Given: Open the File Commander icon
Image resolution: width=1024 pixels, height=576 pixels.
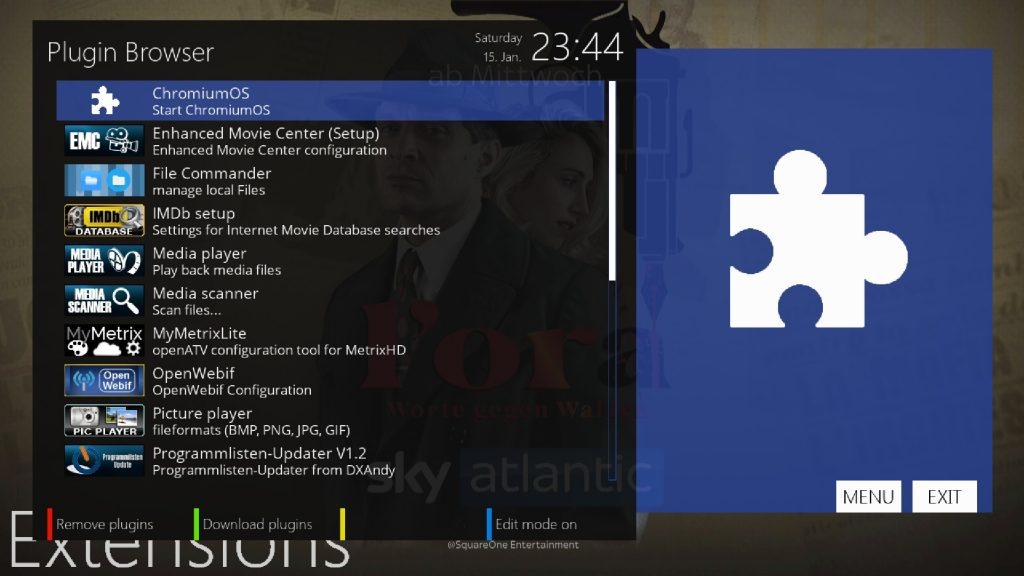Looking at the screenshot, I should coord(103,180).
